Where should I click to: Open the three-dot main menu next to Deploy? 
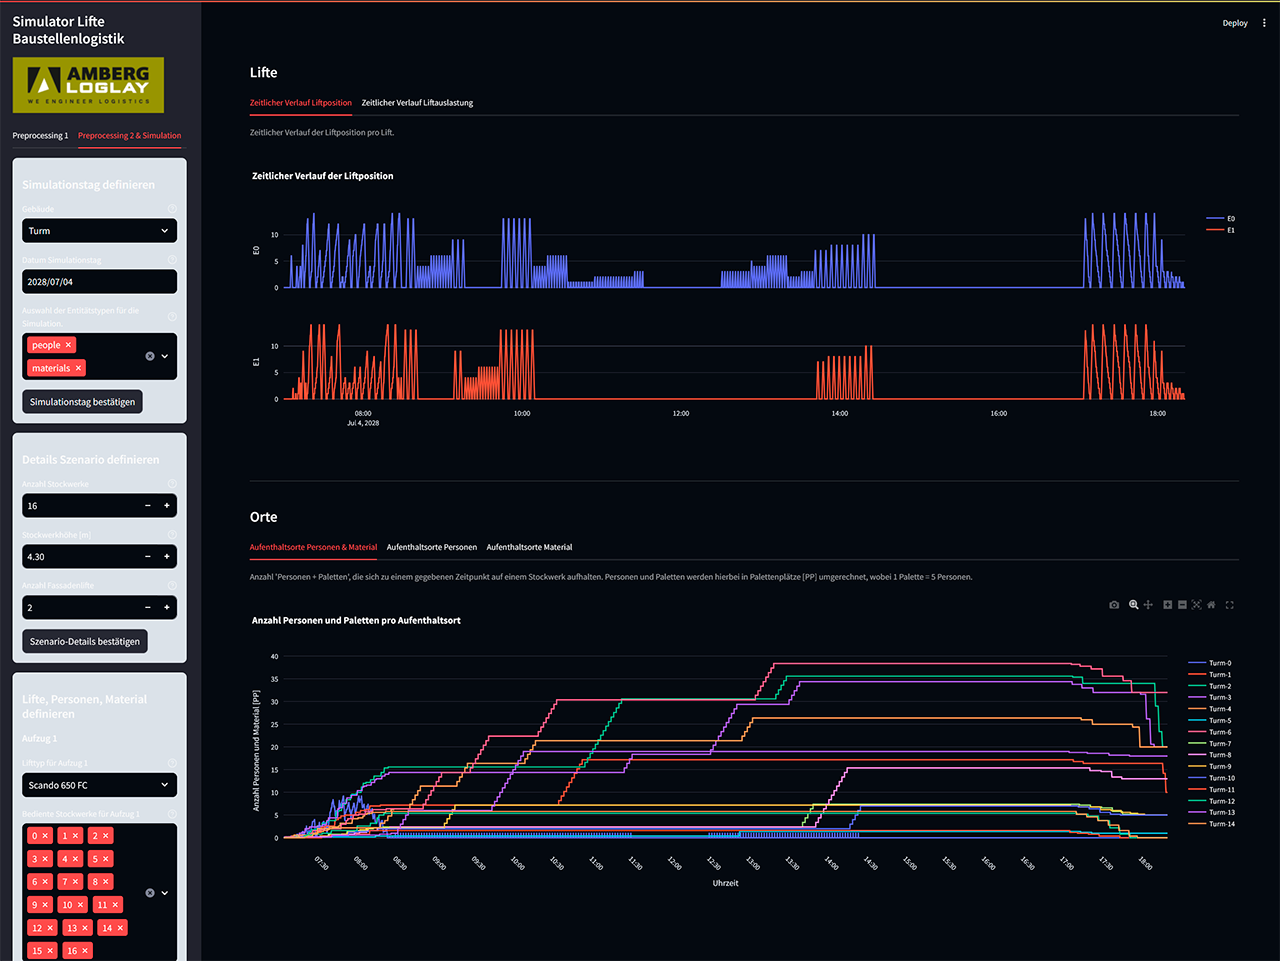tap(1264, 23)
